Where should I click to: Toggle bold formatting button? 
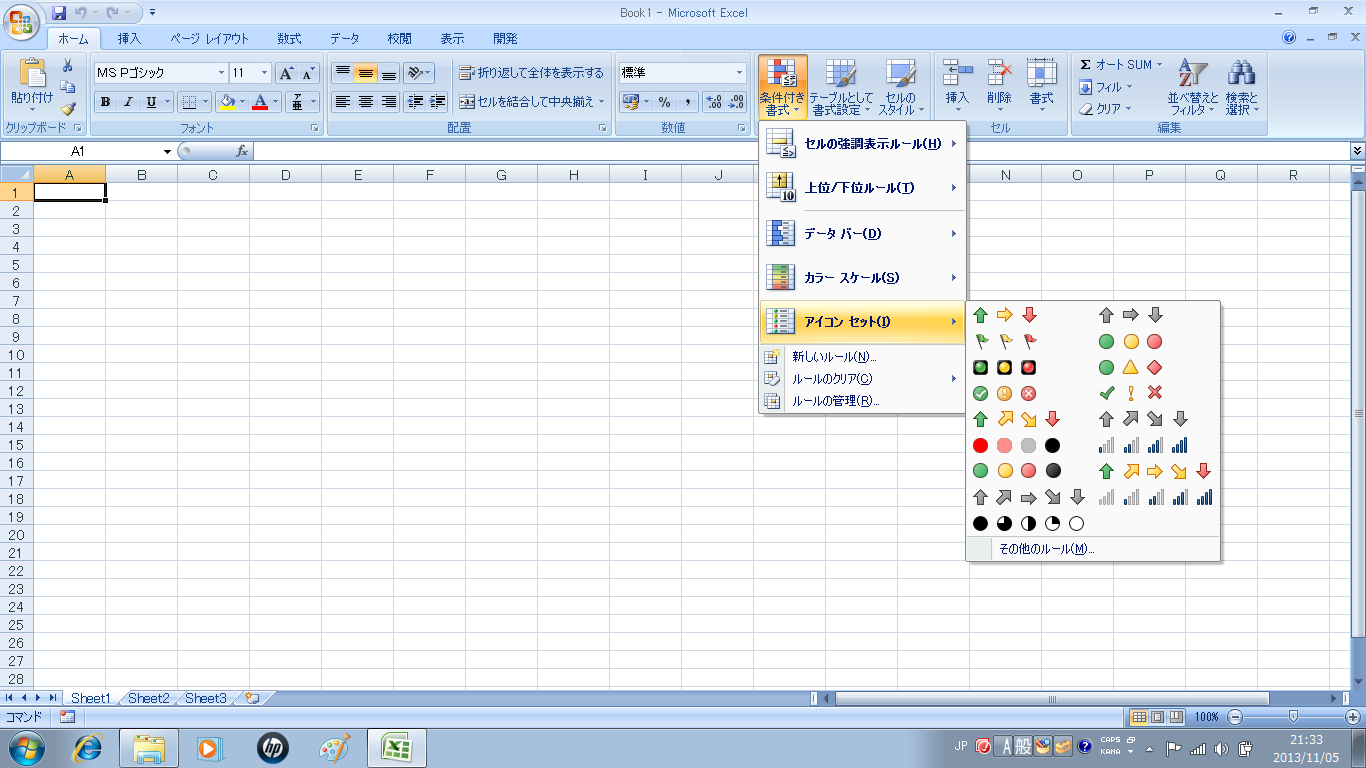click(x=105, y=102)
